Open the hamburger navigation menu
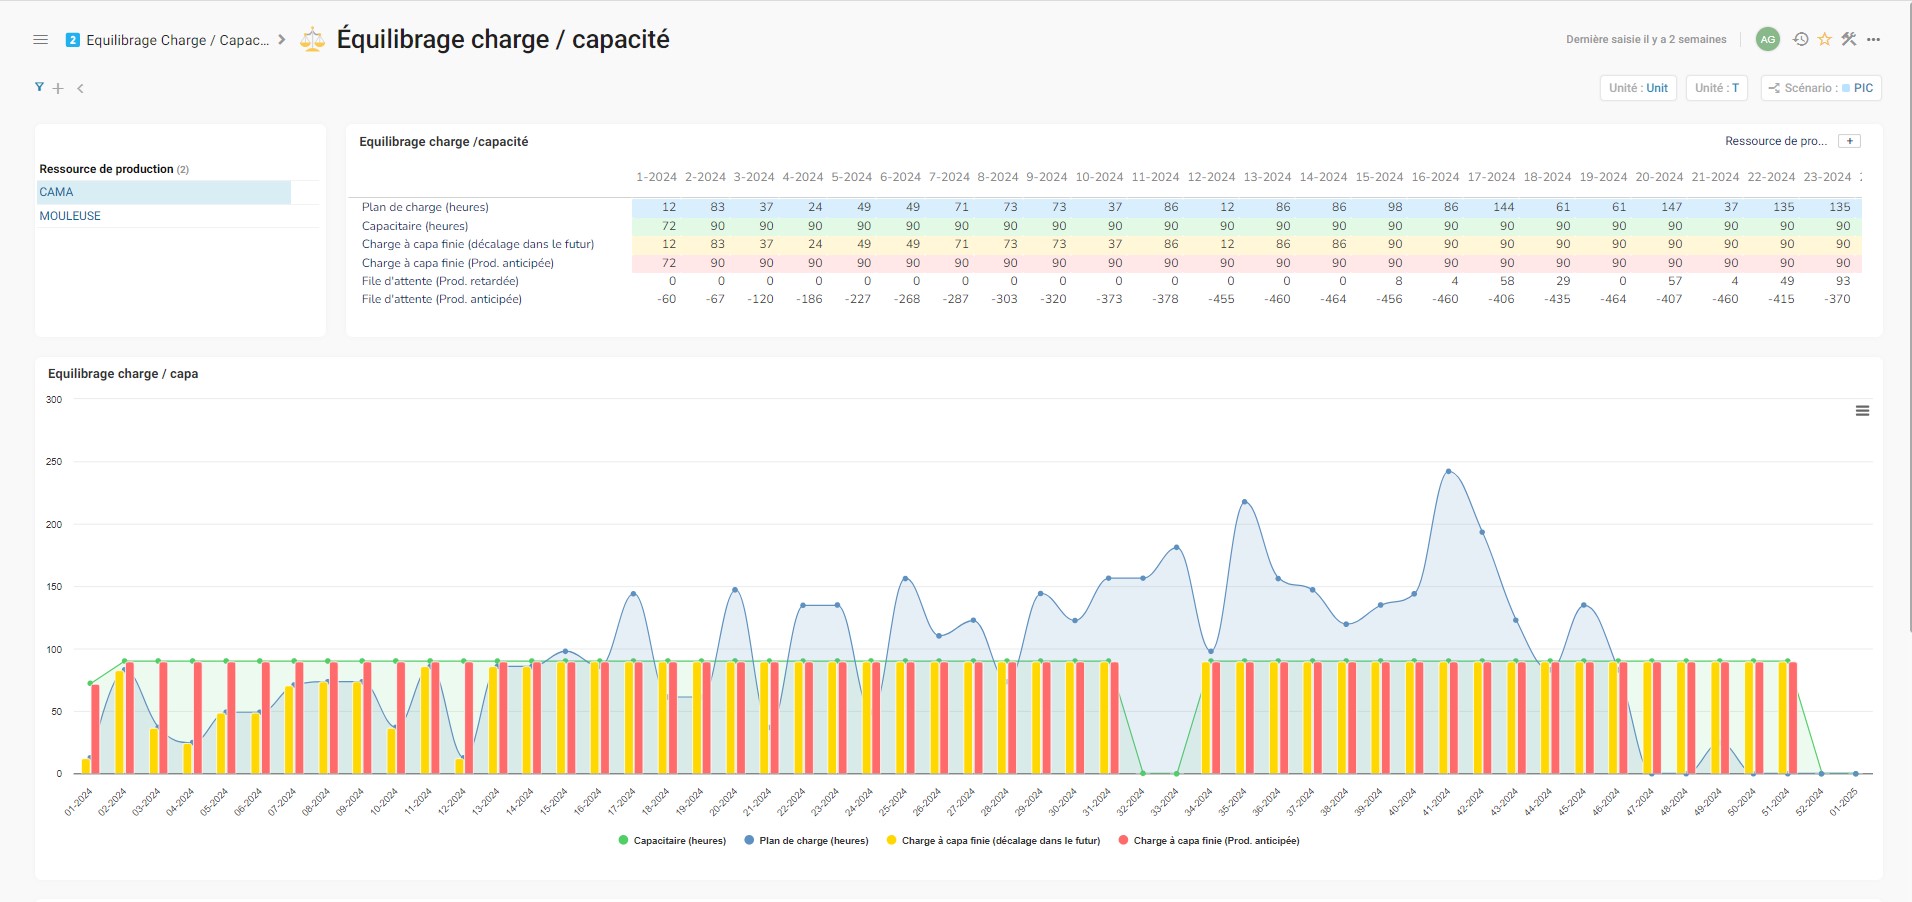Screen dimensions: 1912x902 [x=40, y=39]
